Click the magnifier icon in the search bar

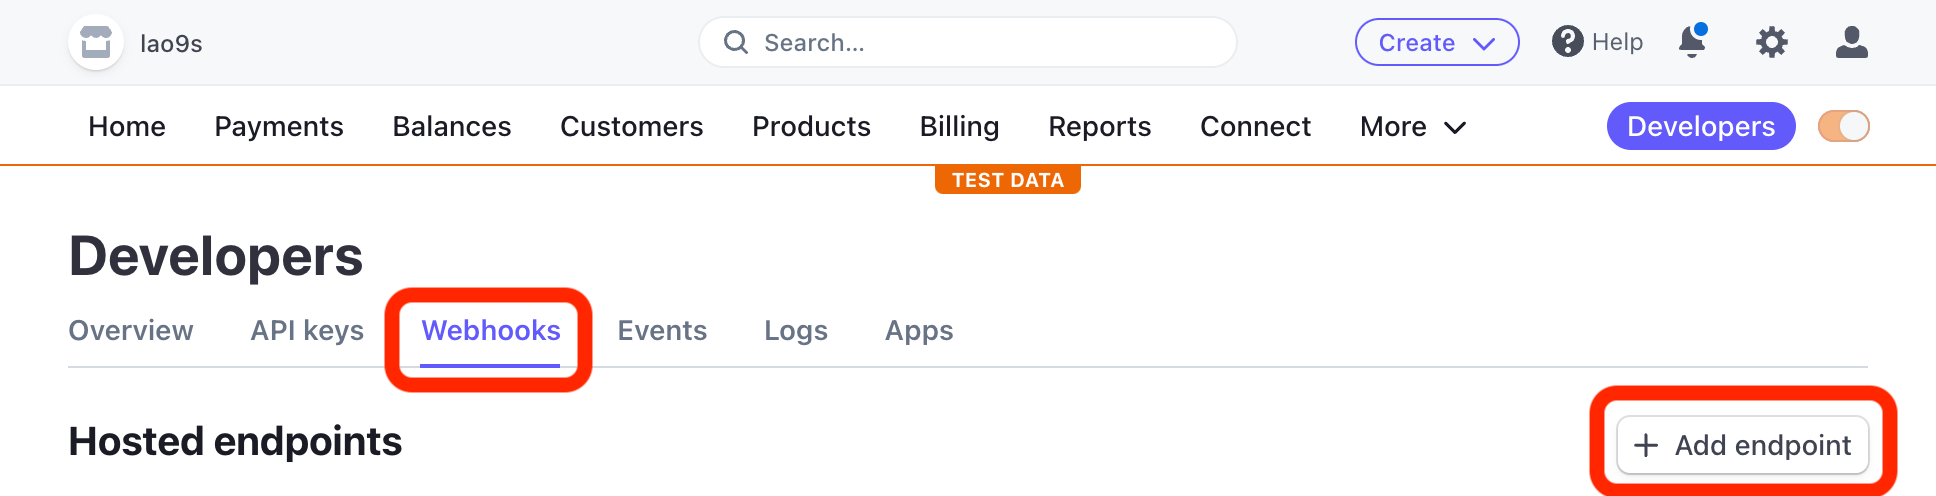pyautogui.click(x=736, y=42)
